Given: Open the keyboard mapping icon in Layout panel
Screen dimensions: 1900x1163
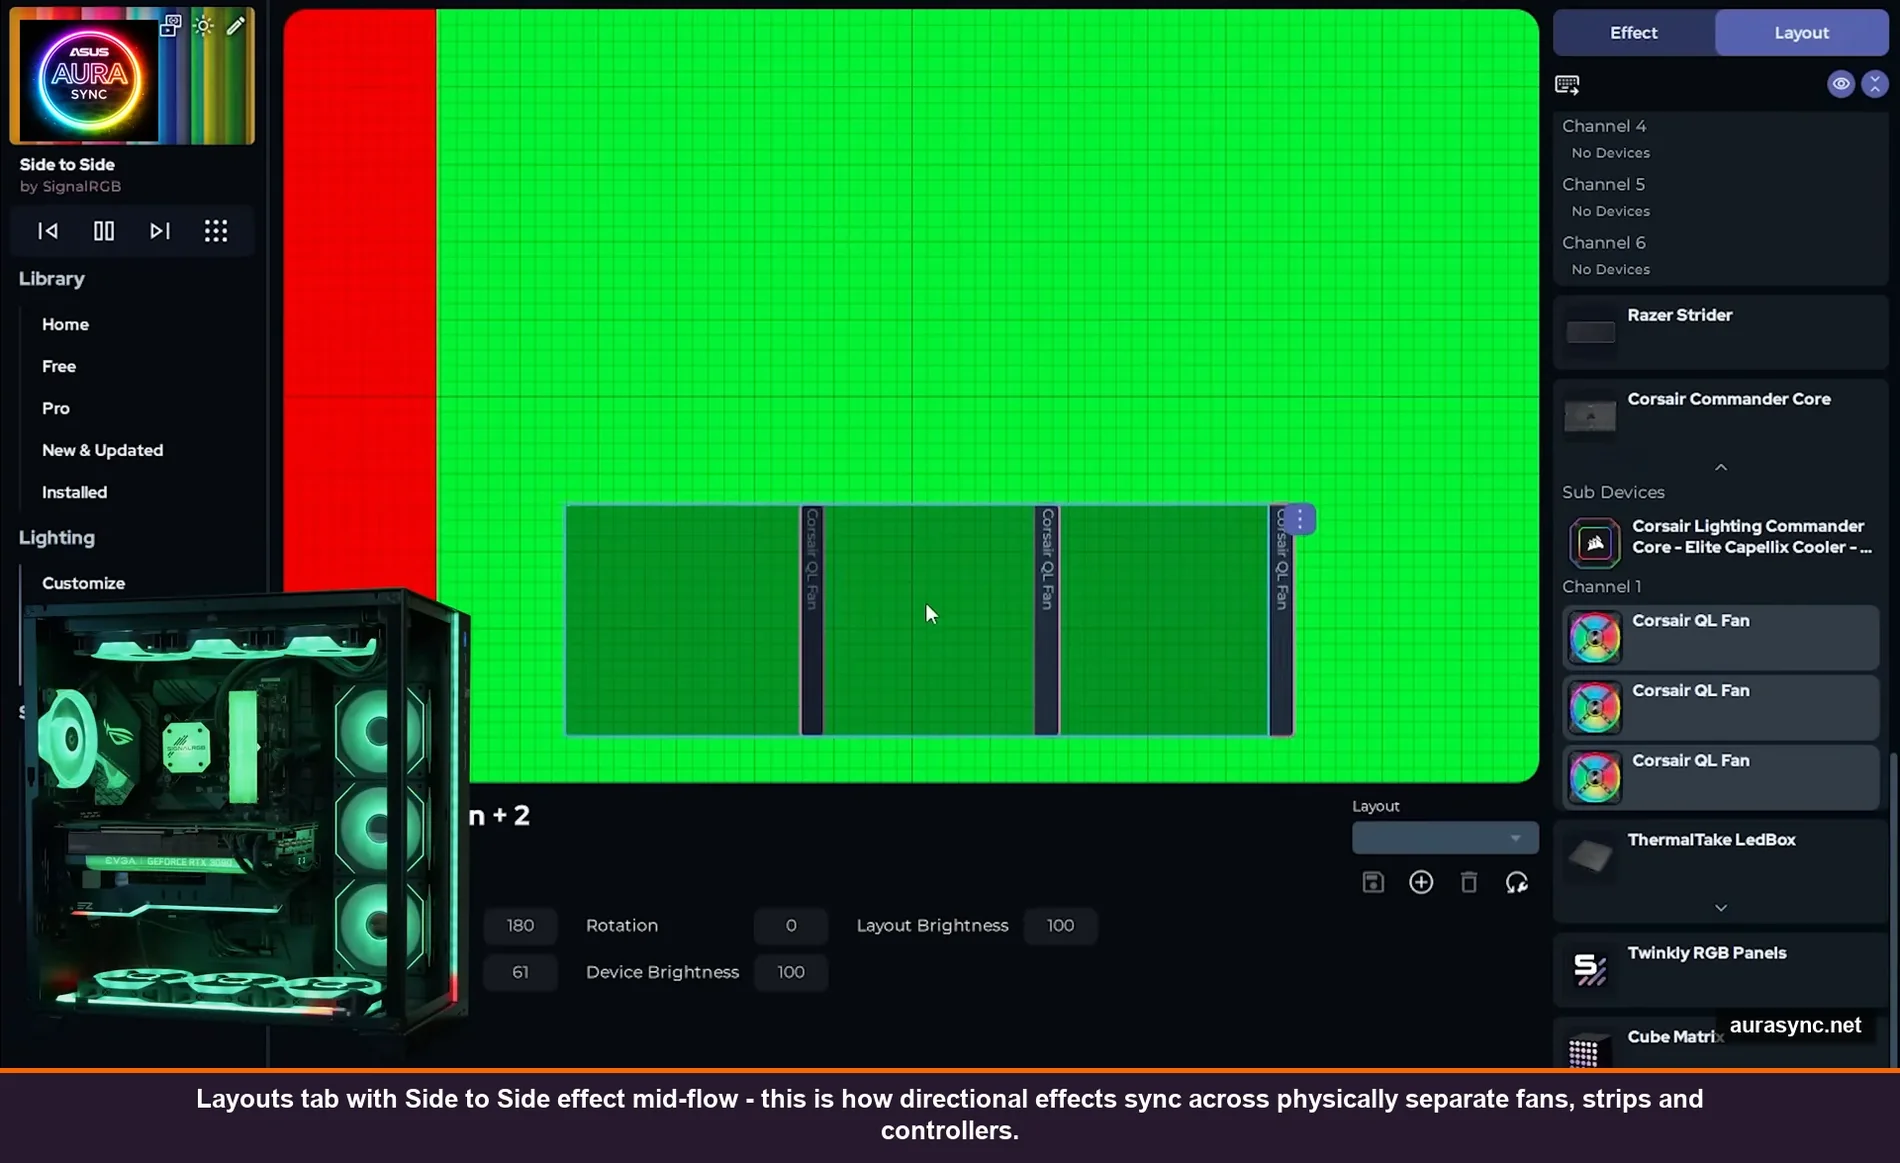Looking at the screenshot, I should [x=1567, y=84].
